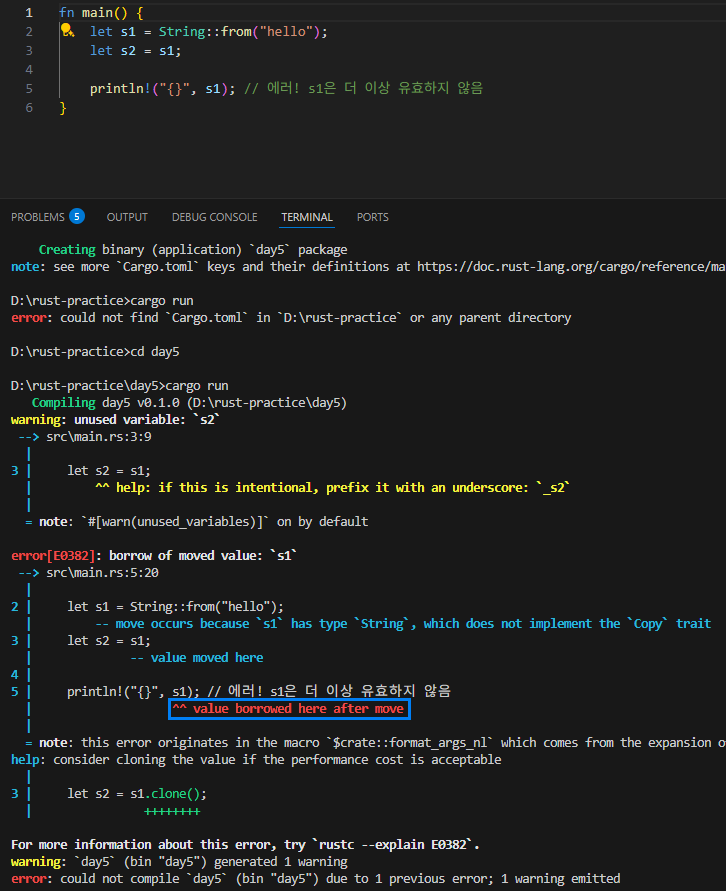Click the closing brace on editor line 6
This screenshot has height=891, width=726.
[x=63, y=107]
